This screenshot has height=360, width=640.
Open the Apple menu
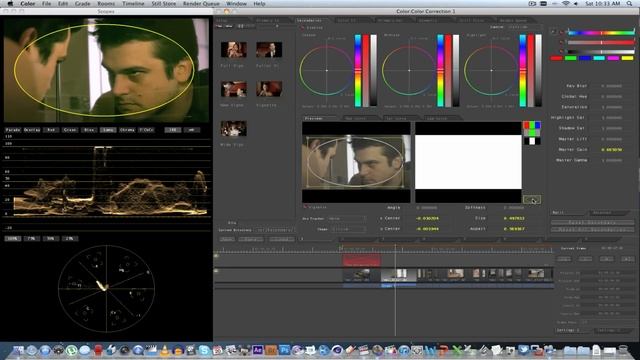tap(10, 4)
